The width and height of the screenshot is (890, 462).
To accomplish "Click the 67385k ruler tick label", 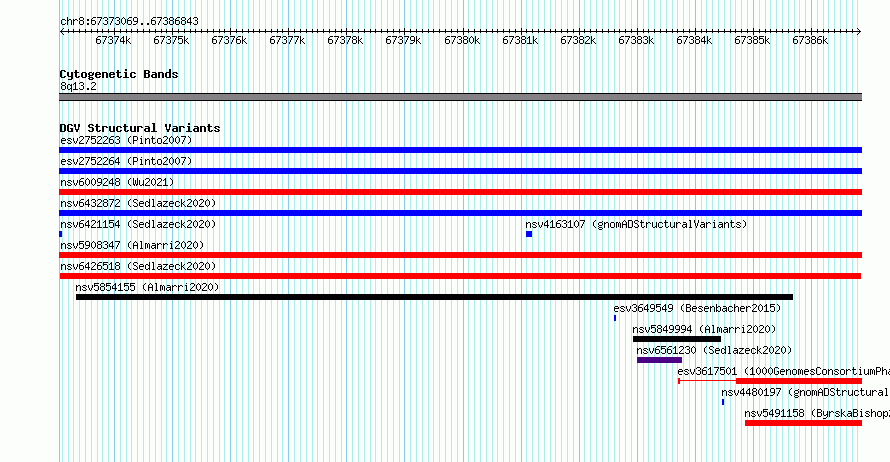I will pyautogui.click(x=752, y=40).
